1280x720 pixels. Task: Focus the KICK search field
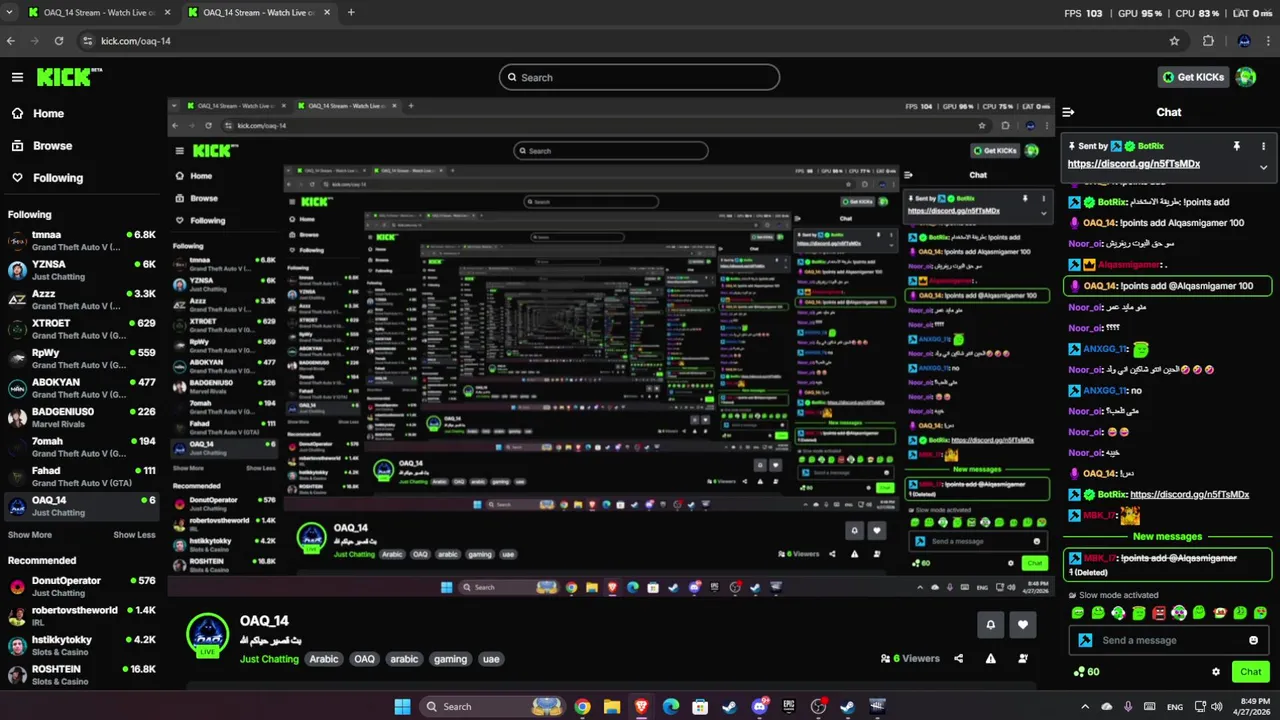coord(639,77)
